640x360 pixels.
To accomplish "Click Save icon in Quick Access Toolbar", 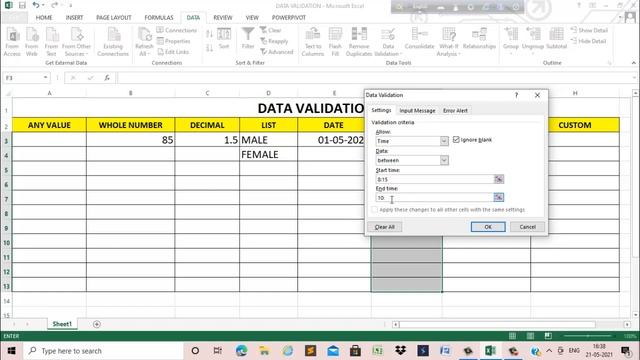I will pos(22,5).
